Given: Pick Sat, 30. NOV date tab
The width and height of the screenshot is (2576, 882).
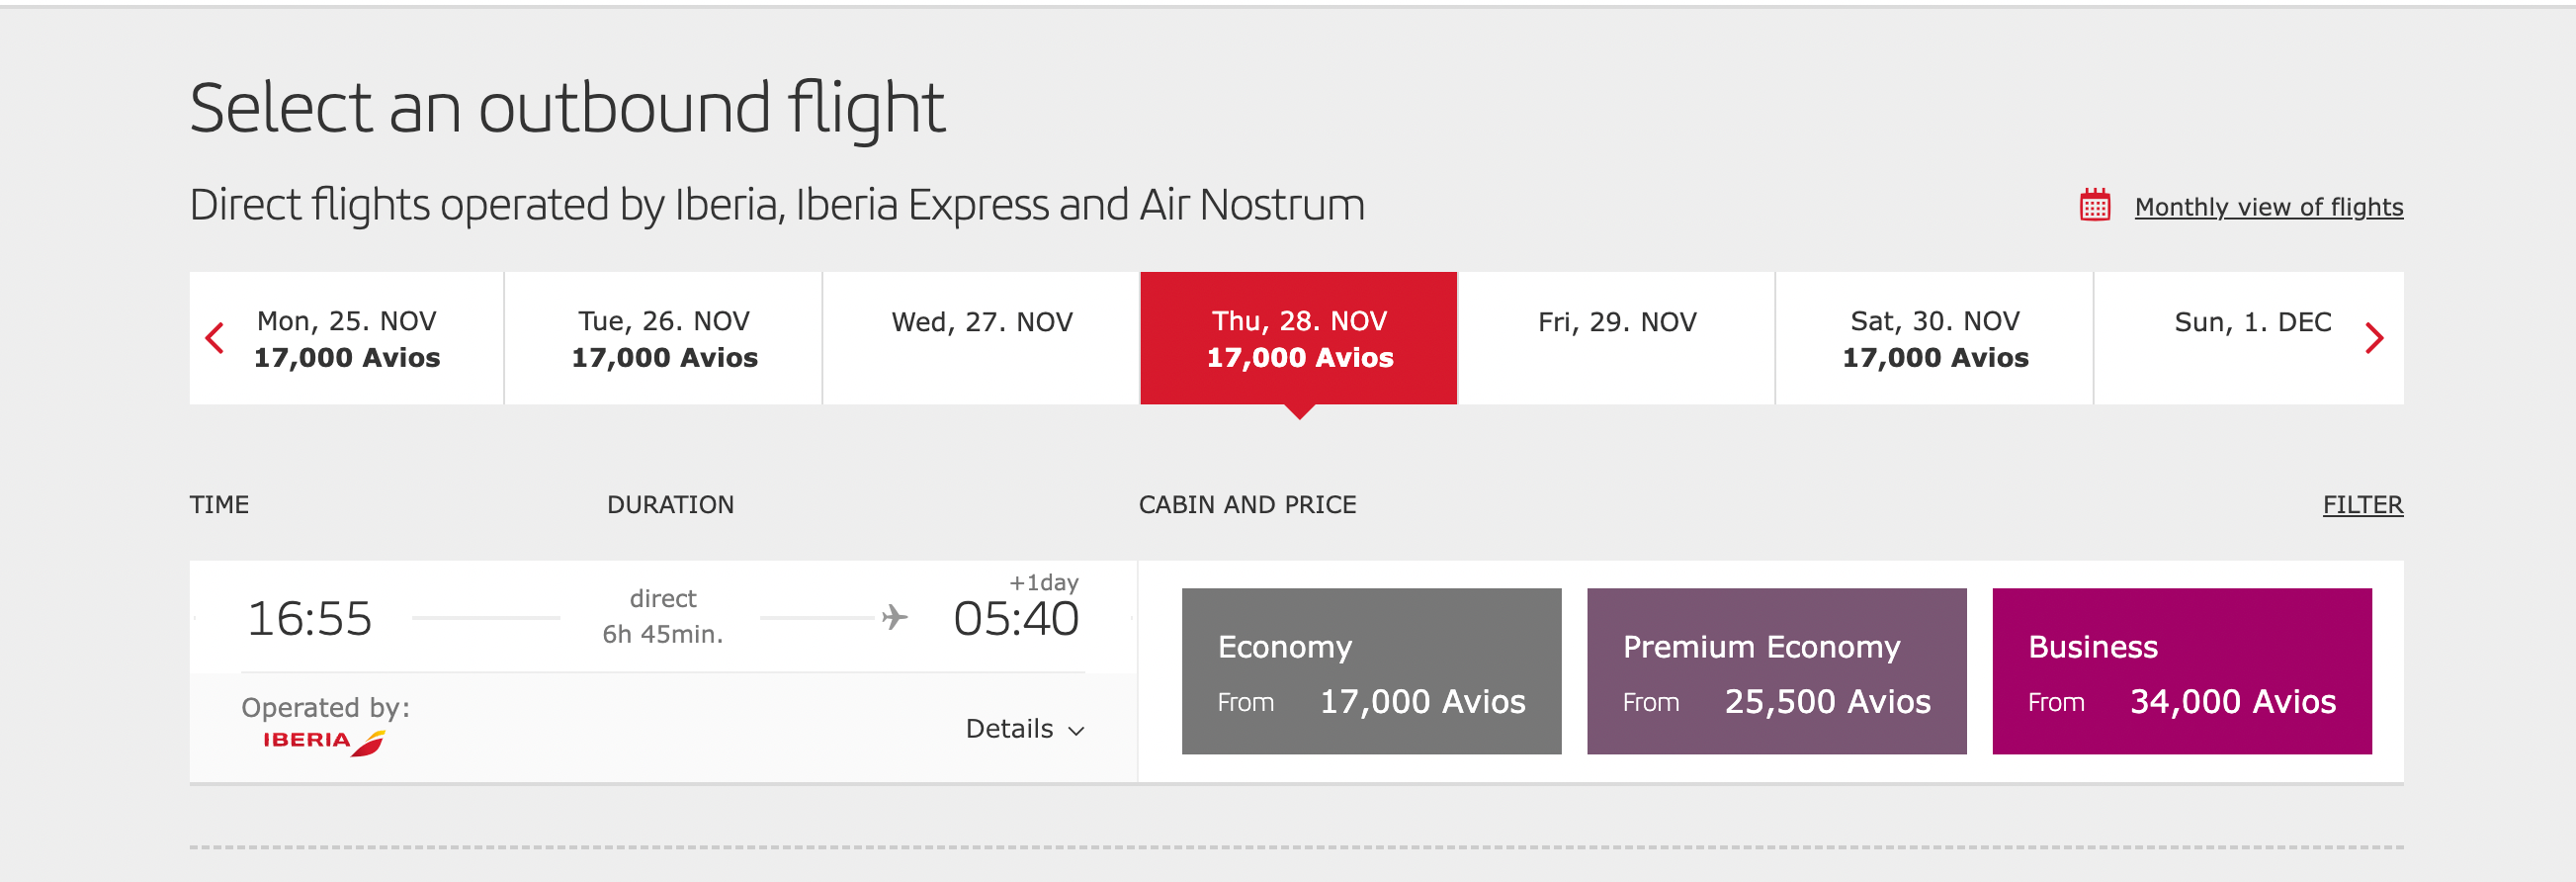Looking at the screenshot, I should (x=1934, y=339).
